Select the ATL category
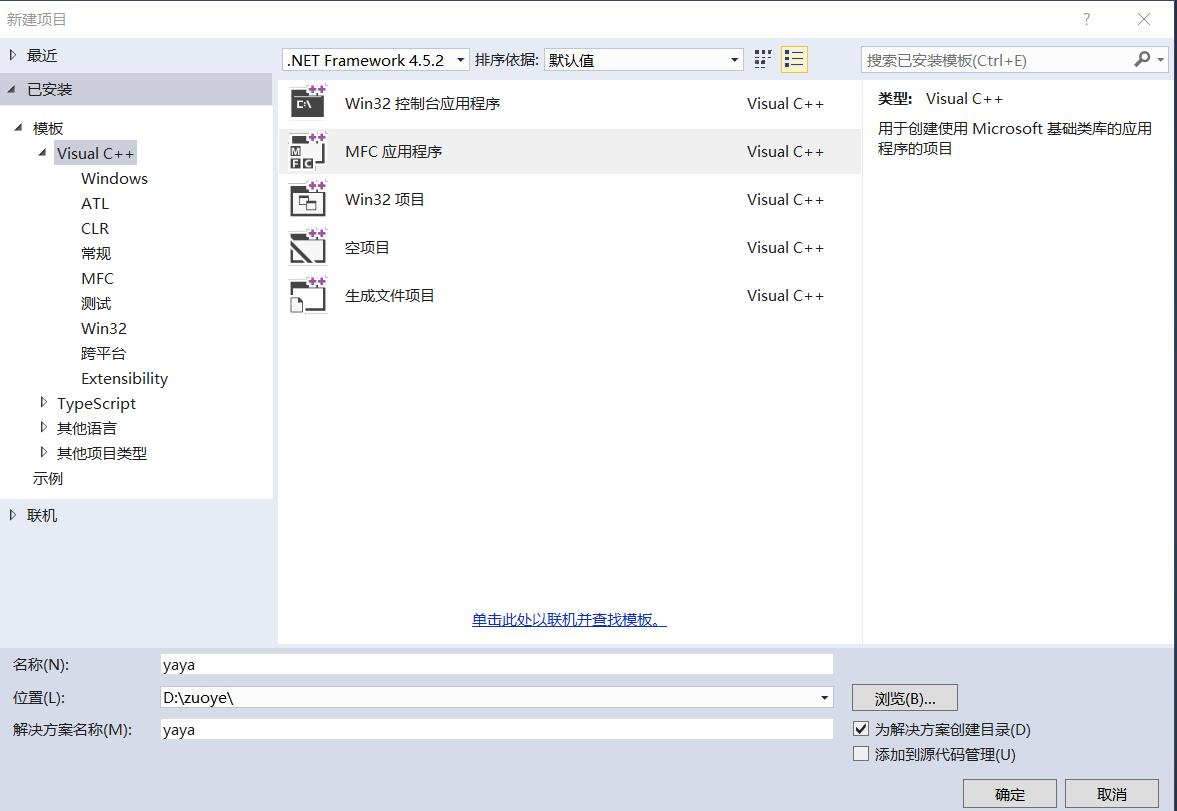The image size is (1177, 811). pos(95,204)
